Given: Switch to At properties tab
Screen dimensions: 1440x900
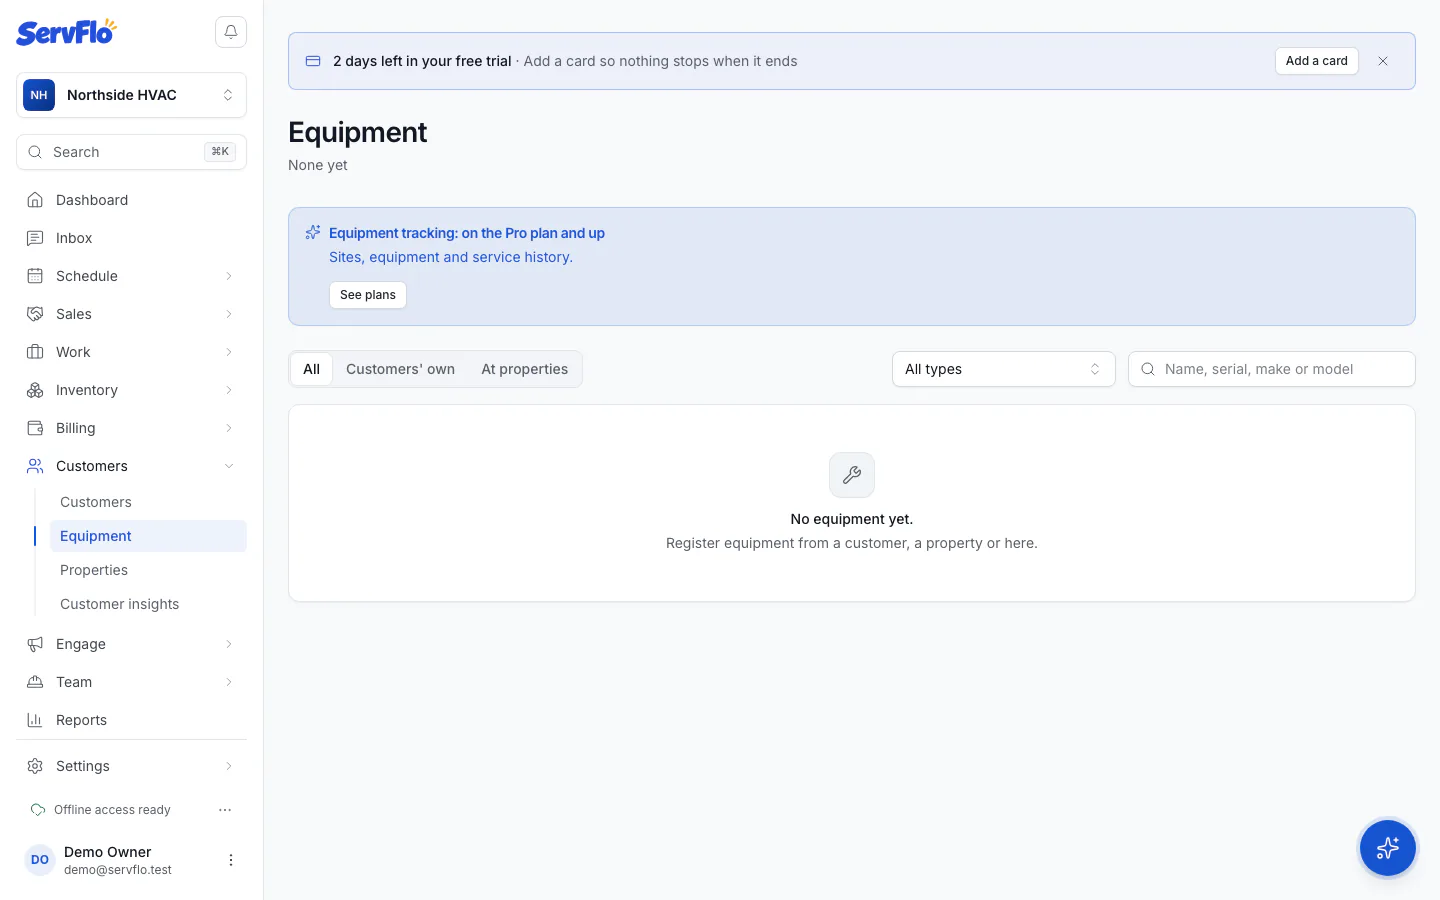Looking at the screenshot, I should (525, 369).
